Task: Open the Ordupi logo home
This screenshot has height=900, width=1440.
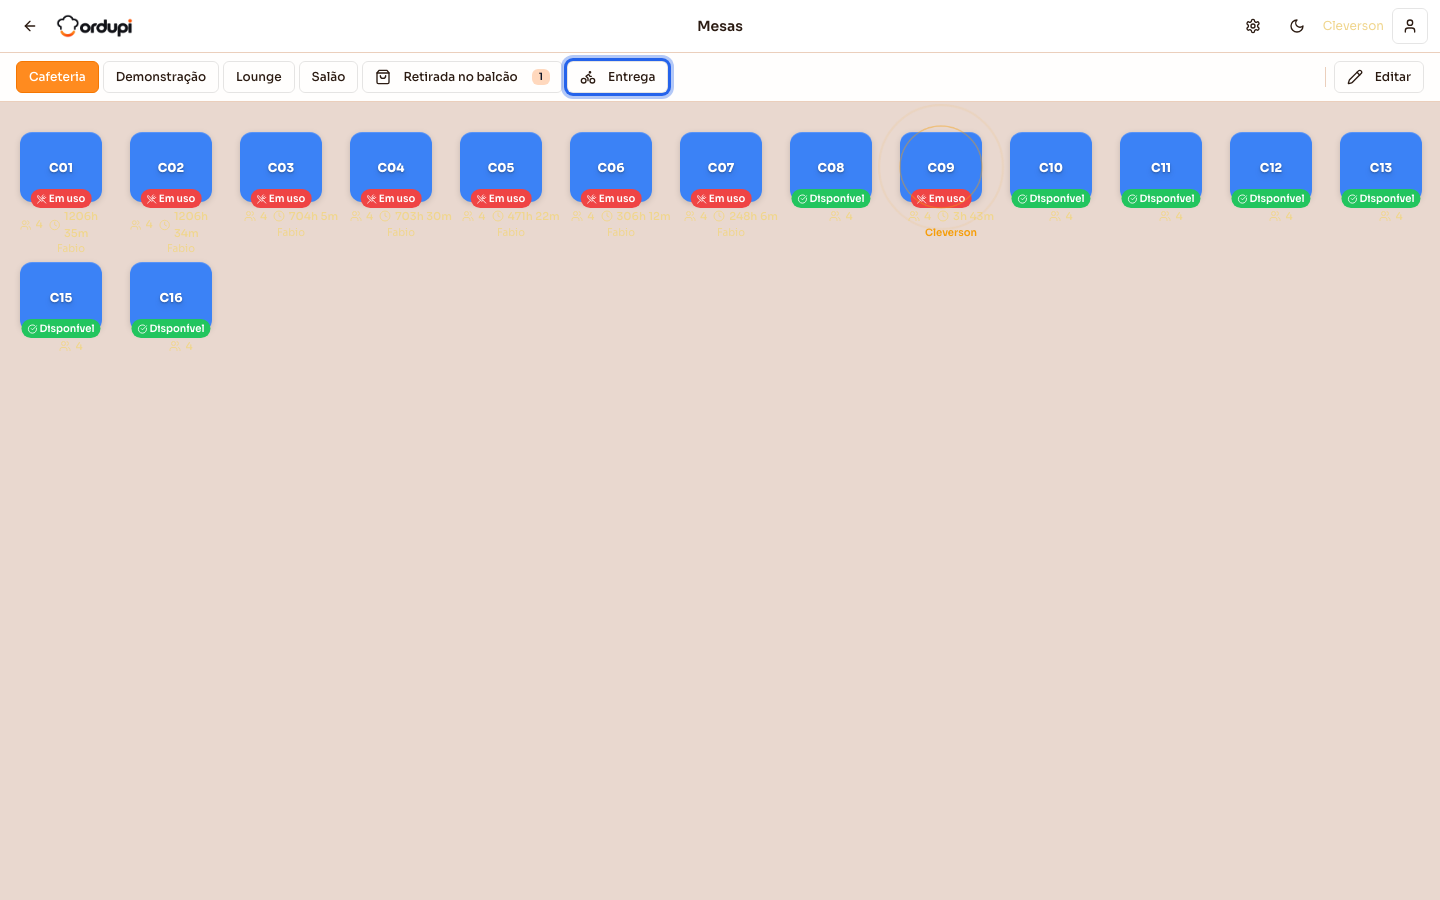Action: [x=94, y=26]
